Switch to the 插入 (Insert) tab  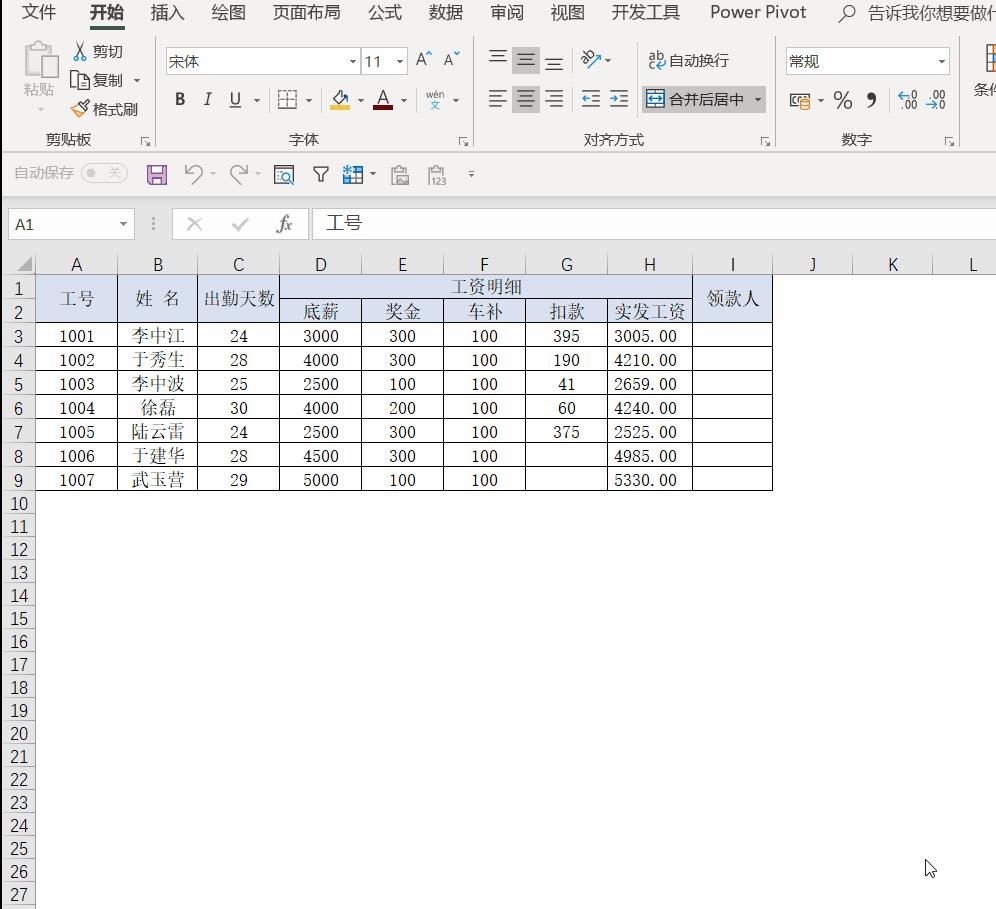(167, 13)
